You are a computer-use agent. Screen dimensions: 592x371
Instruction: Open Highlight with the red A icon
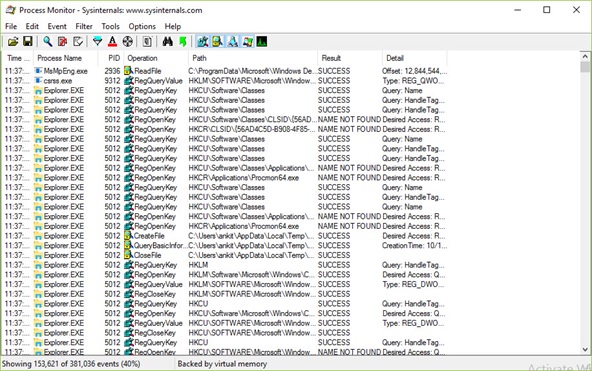(x=112, y=42)
